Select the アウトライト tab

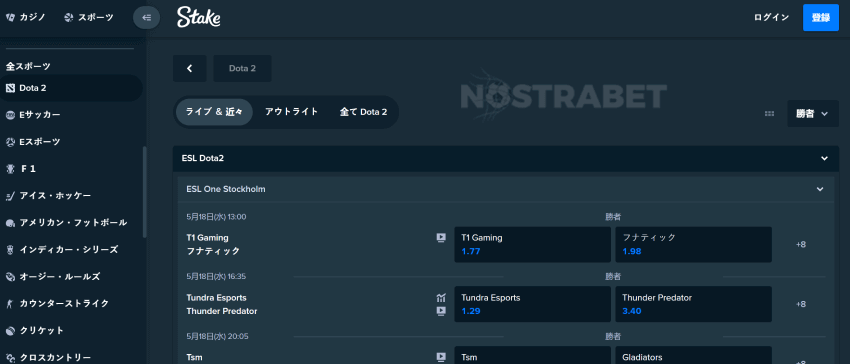[292, 112]
